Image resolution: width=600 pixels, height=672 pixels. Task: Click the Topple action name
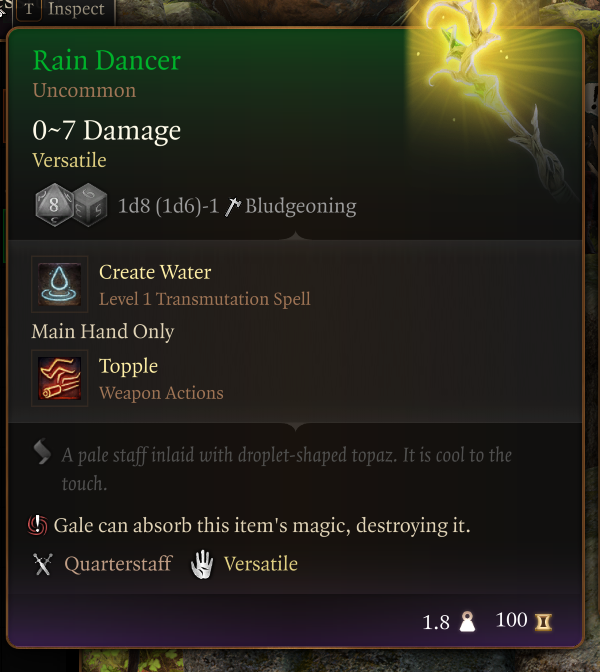tap(129, 366)
